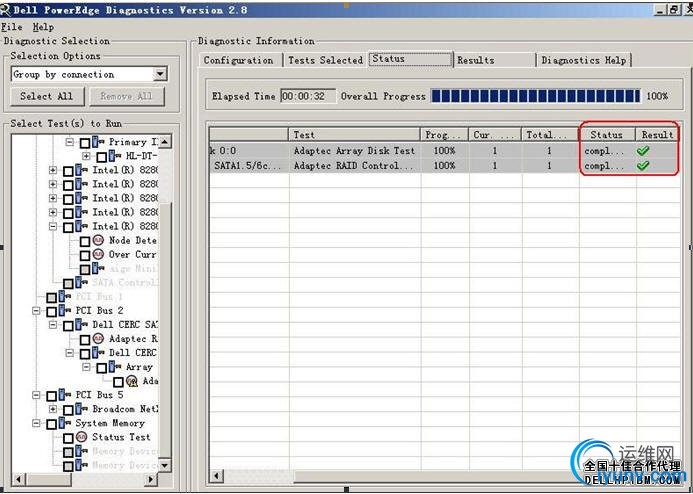Click the Result column header
This screenshot has height=494, width=693.
(658, 135)
